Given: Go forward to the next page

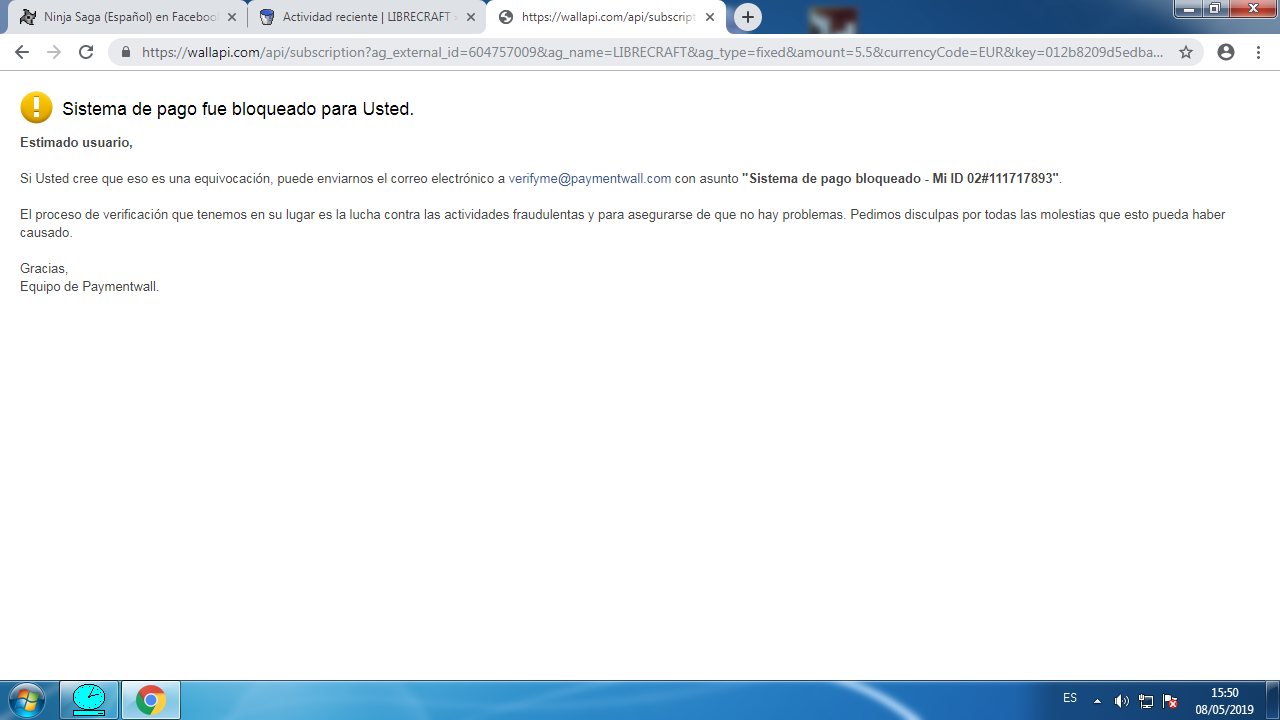Looking at the screenshot, I should tap(54, 52).
